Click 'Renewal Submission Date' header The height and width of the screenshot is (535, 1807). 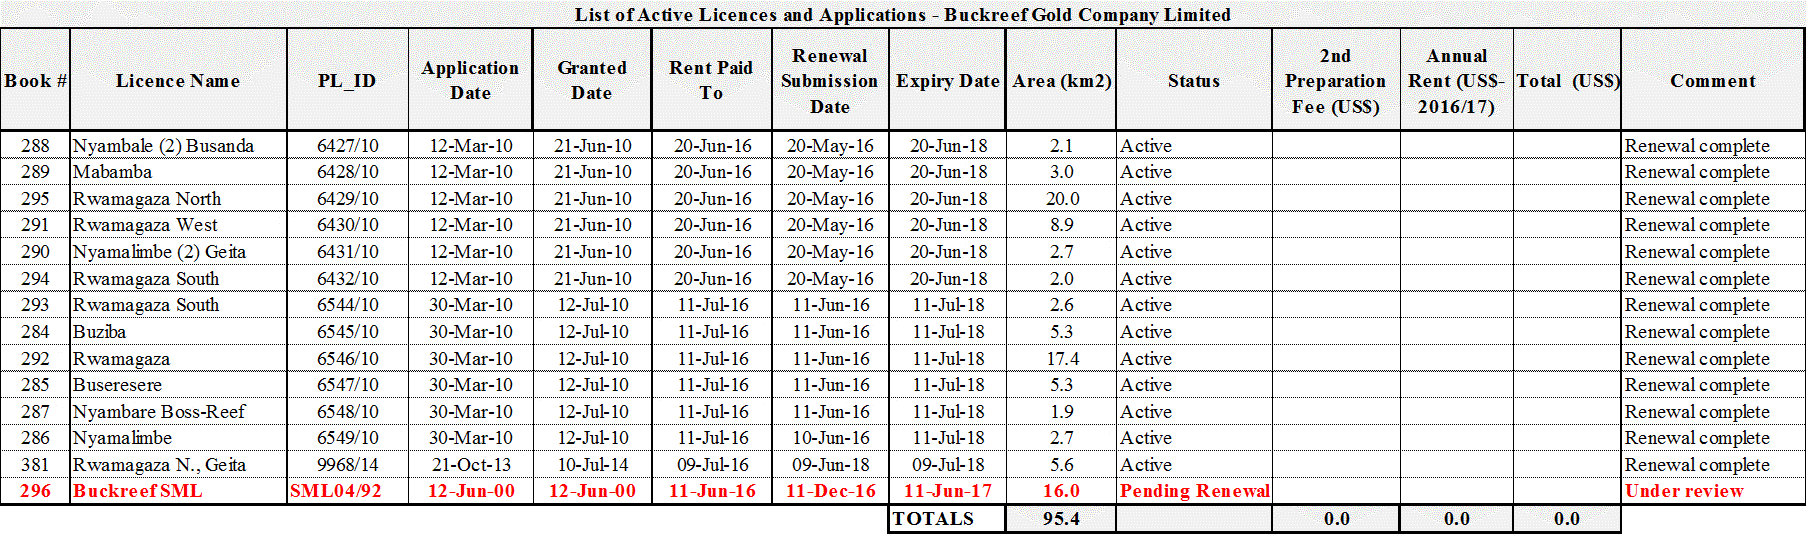click(x=830, y=81)
